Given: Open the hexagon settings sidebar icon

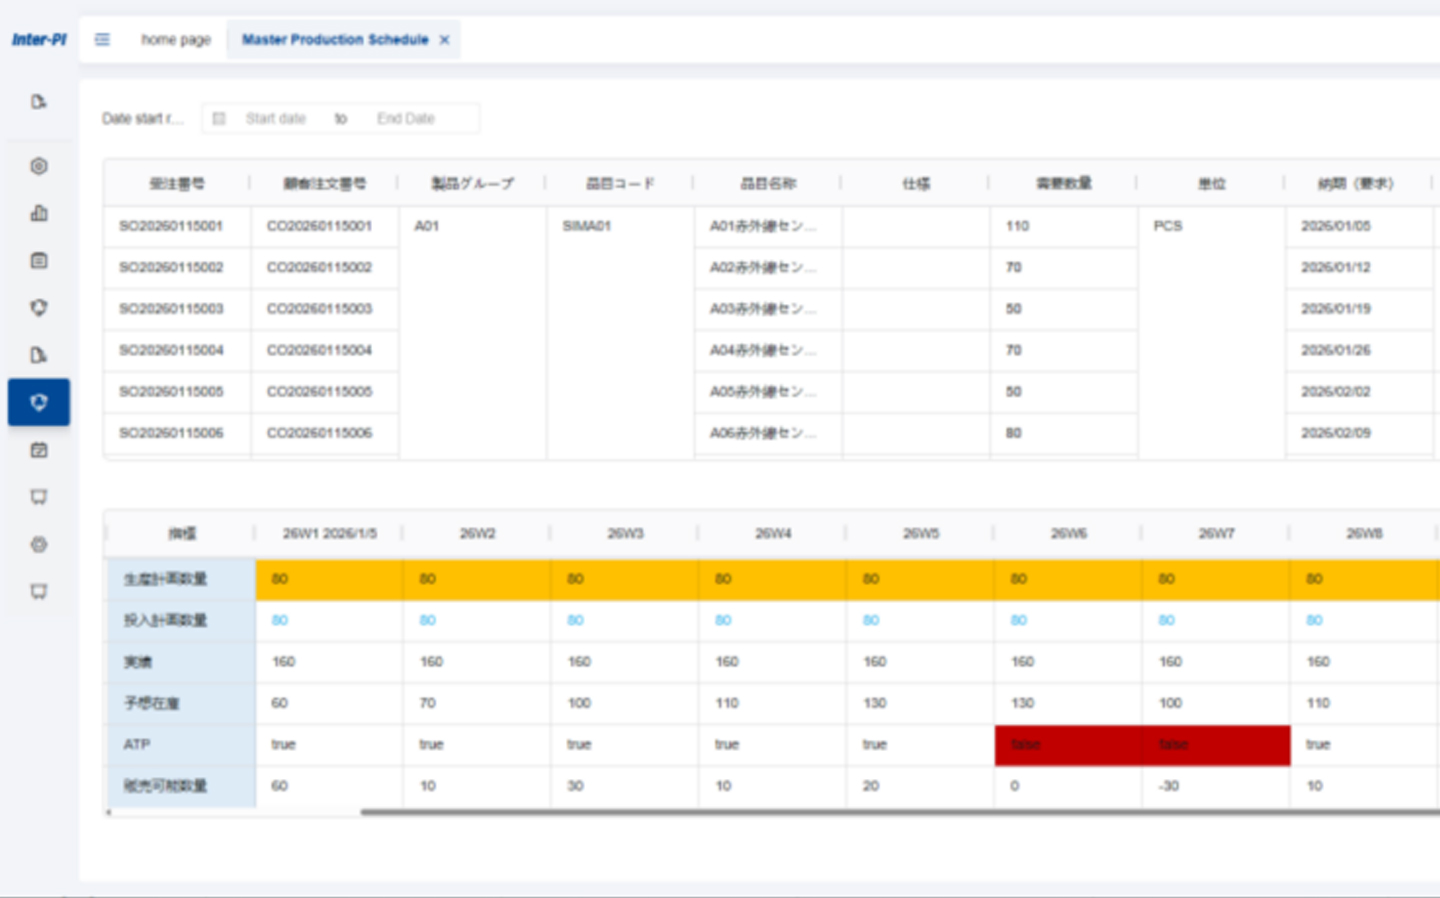Looking at the screenshot, I should (x=39, y=166).
